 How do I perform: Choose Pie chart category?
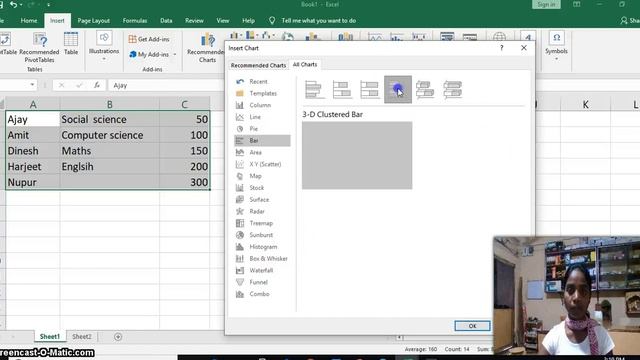tap(262, 129)
